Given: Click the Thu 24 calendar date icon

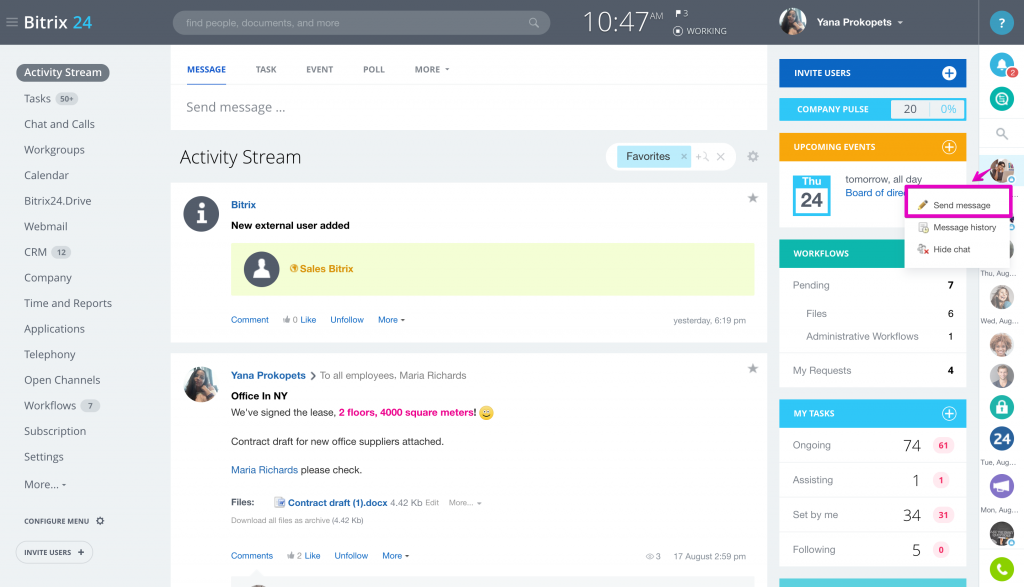Looking at the screenshot, I should pyautogui.click(x=812, y=195).
